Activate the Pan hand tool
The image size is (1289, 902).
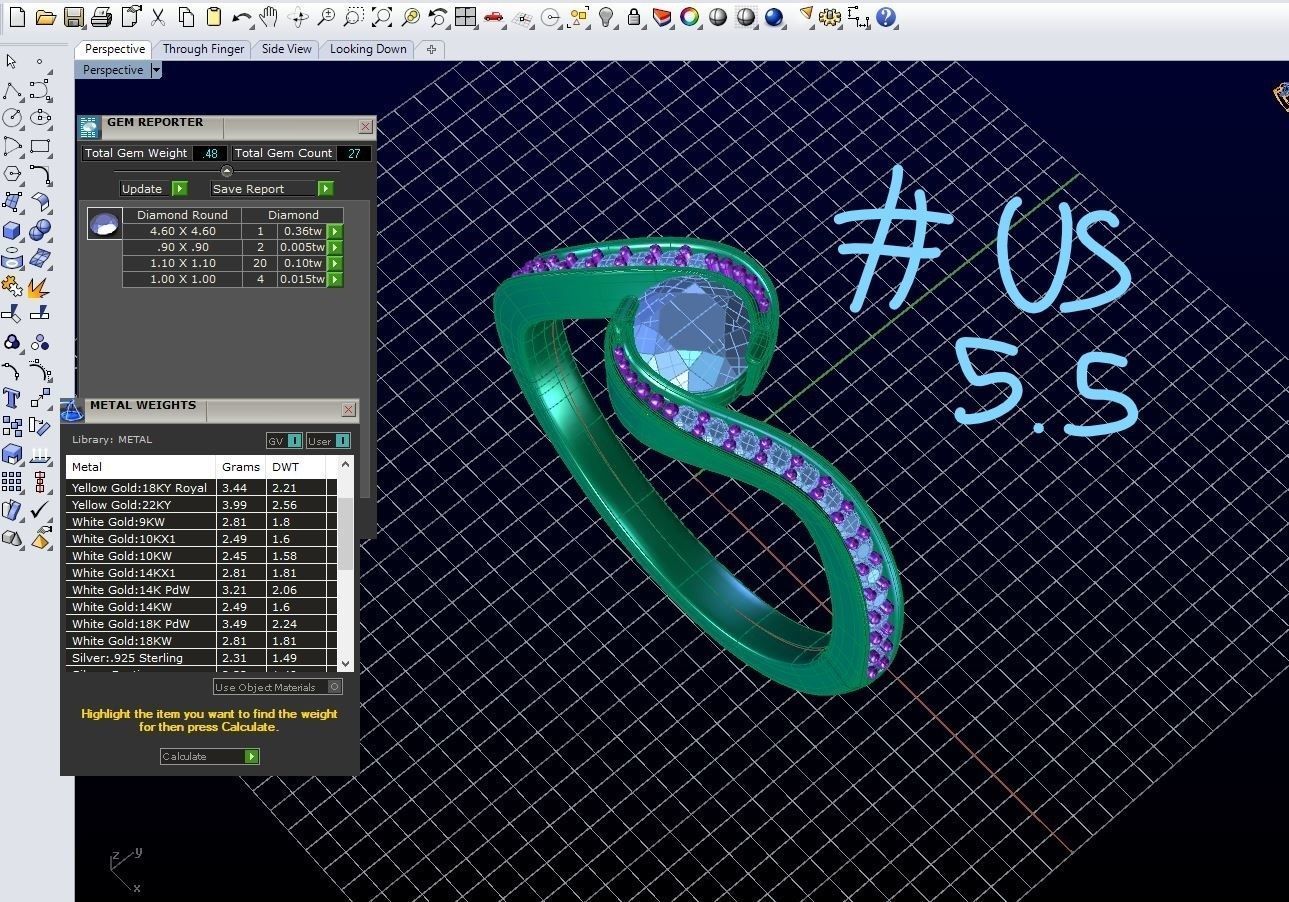tap(268, 17)
